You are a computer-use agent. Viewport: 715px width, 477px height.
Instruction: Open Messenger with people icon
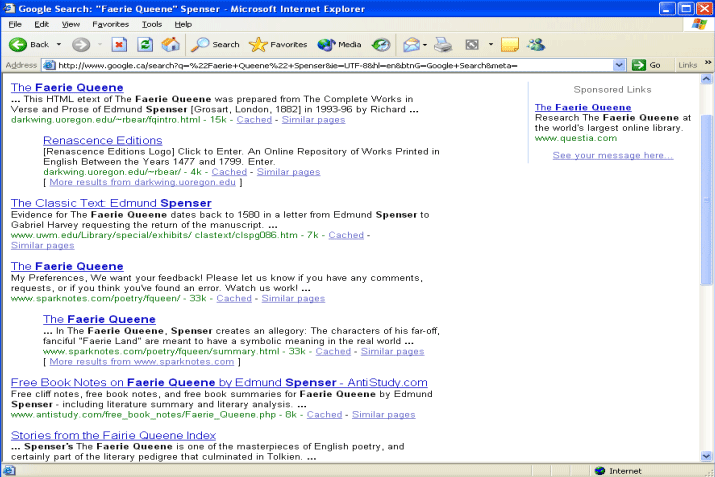click(x=536, y=45)
